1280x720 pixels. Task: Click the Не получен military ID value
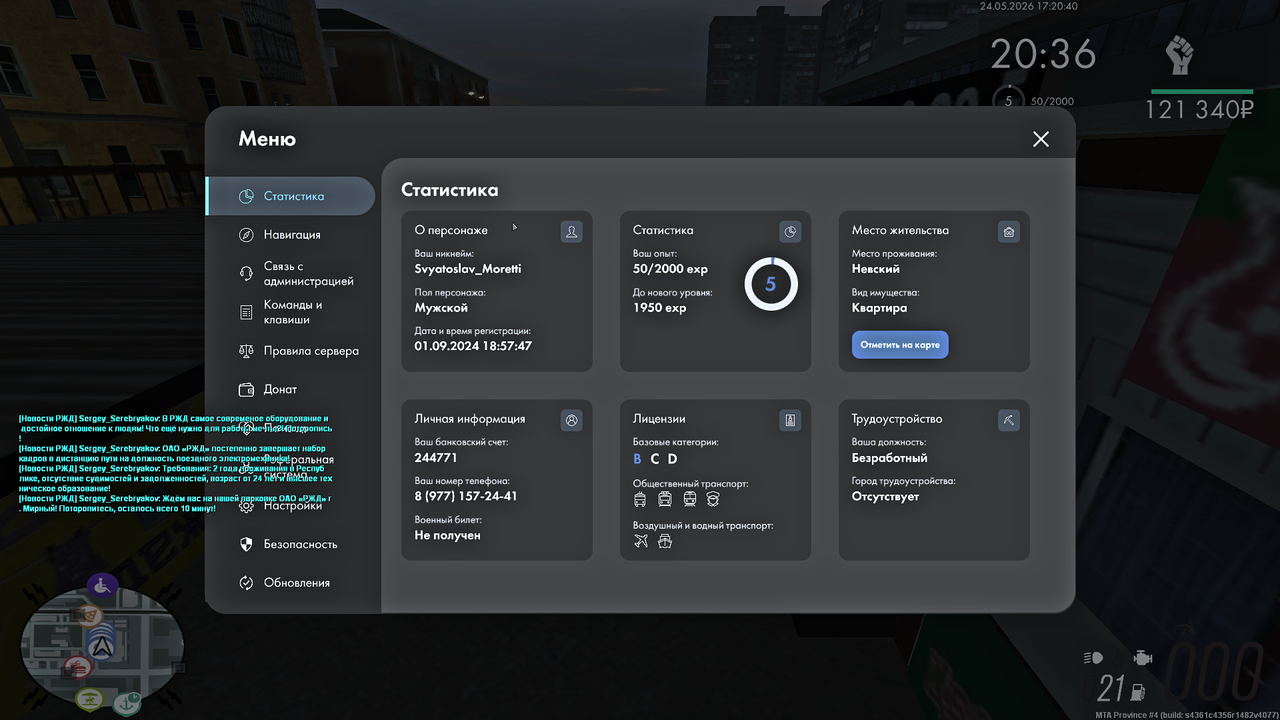click(x=448, y=535)
